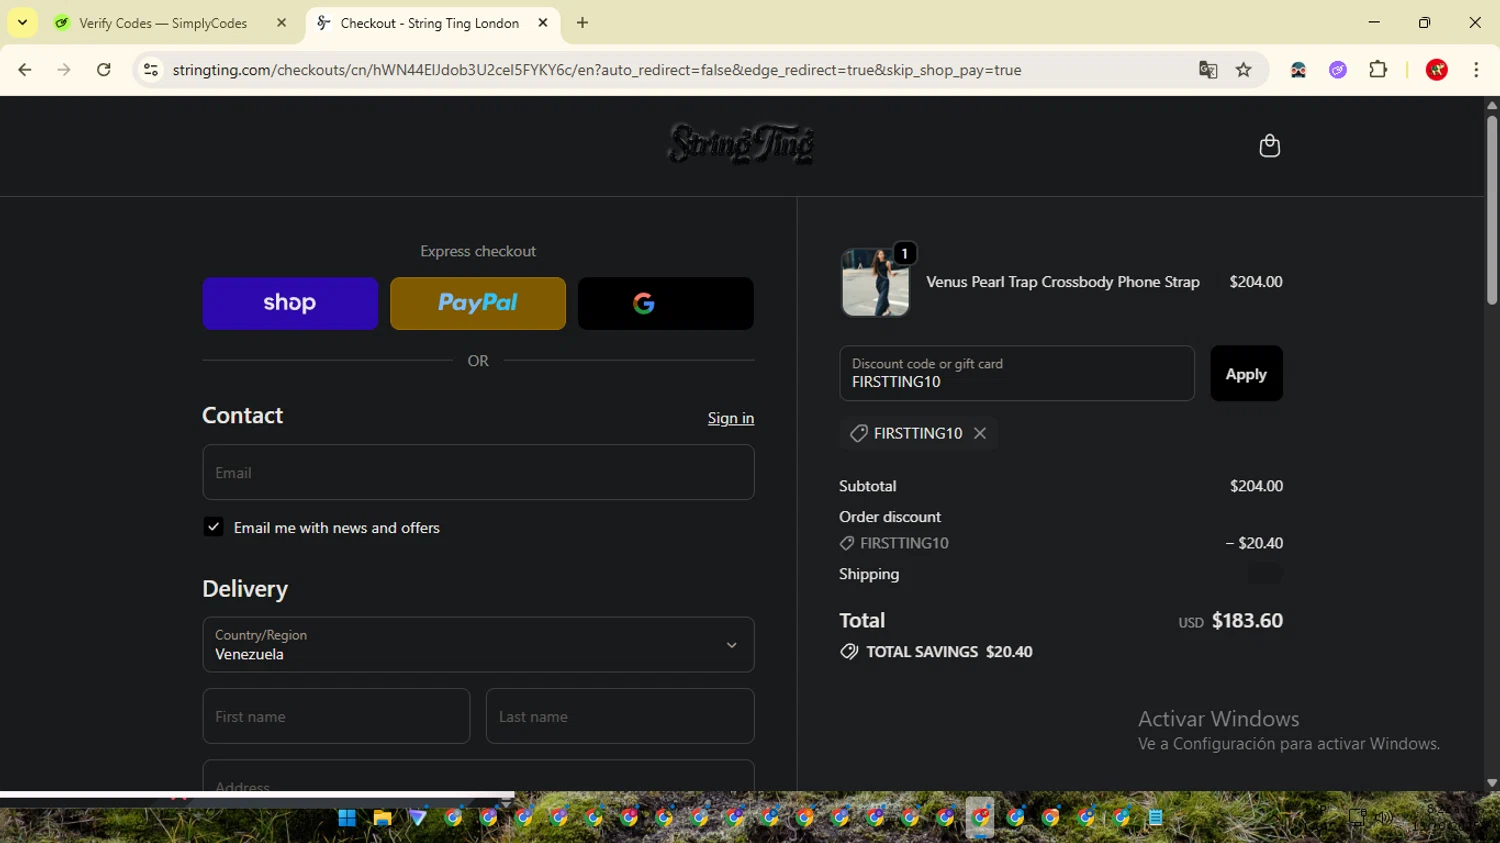Bookmark this page with the star icon

[1244, 70]
